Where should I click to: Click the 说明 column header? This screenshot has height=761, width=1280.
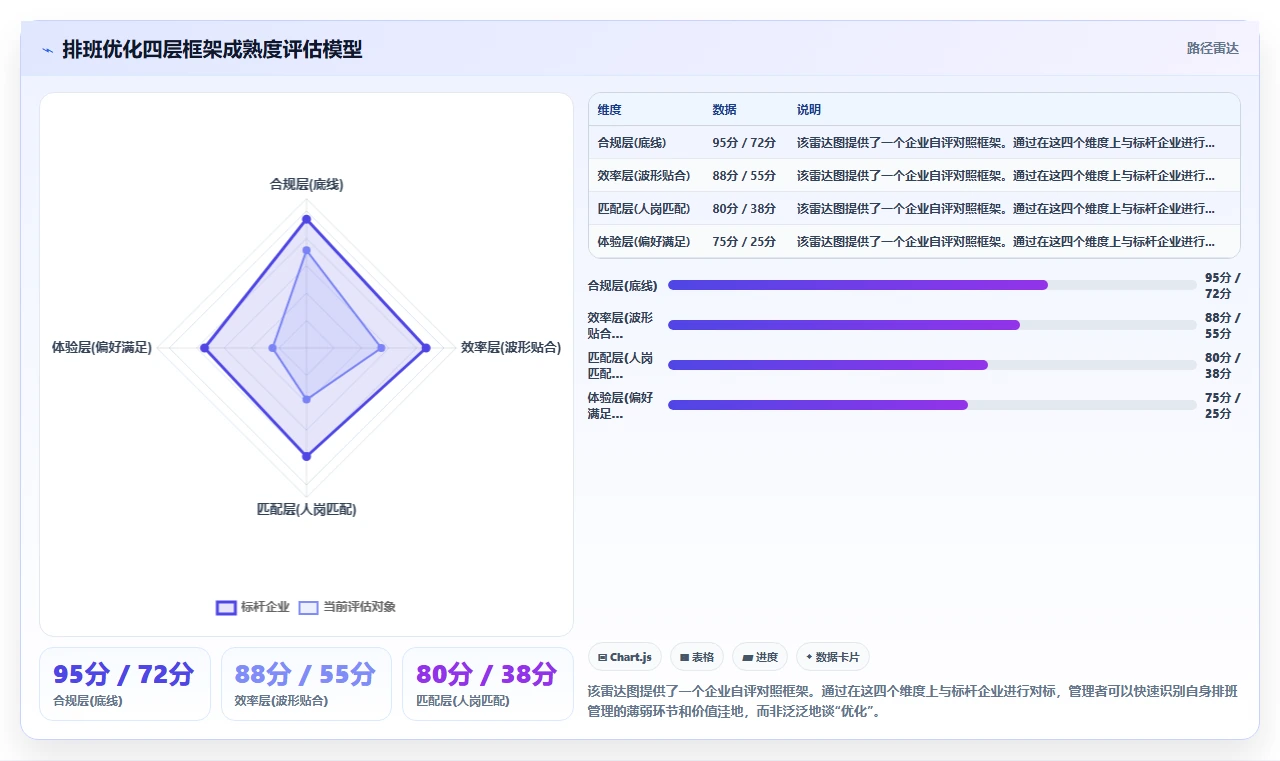pyautogui.click(x=809, y=109)
